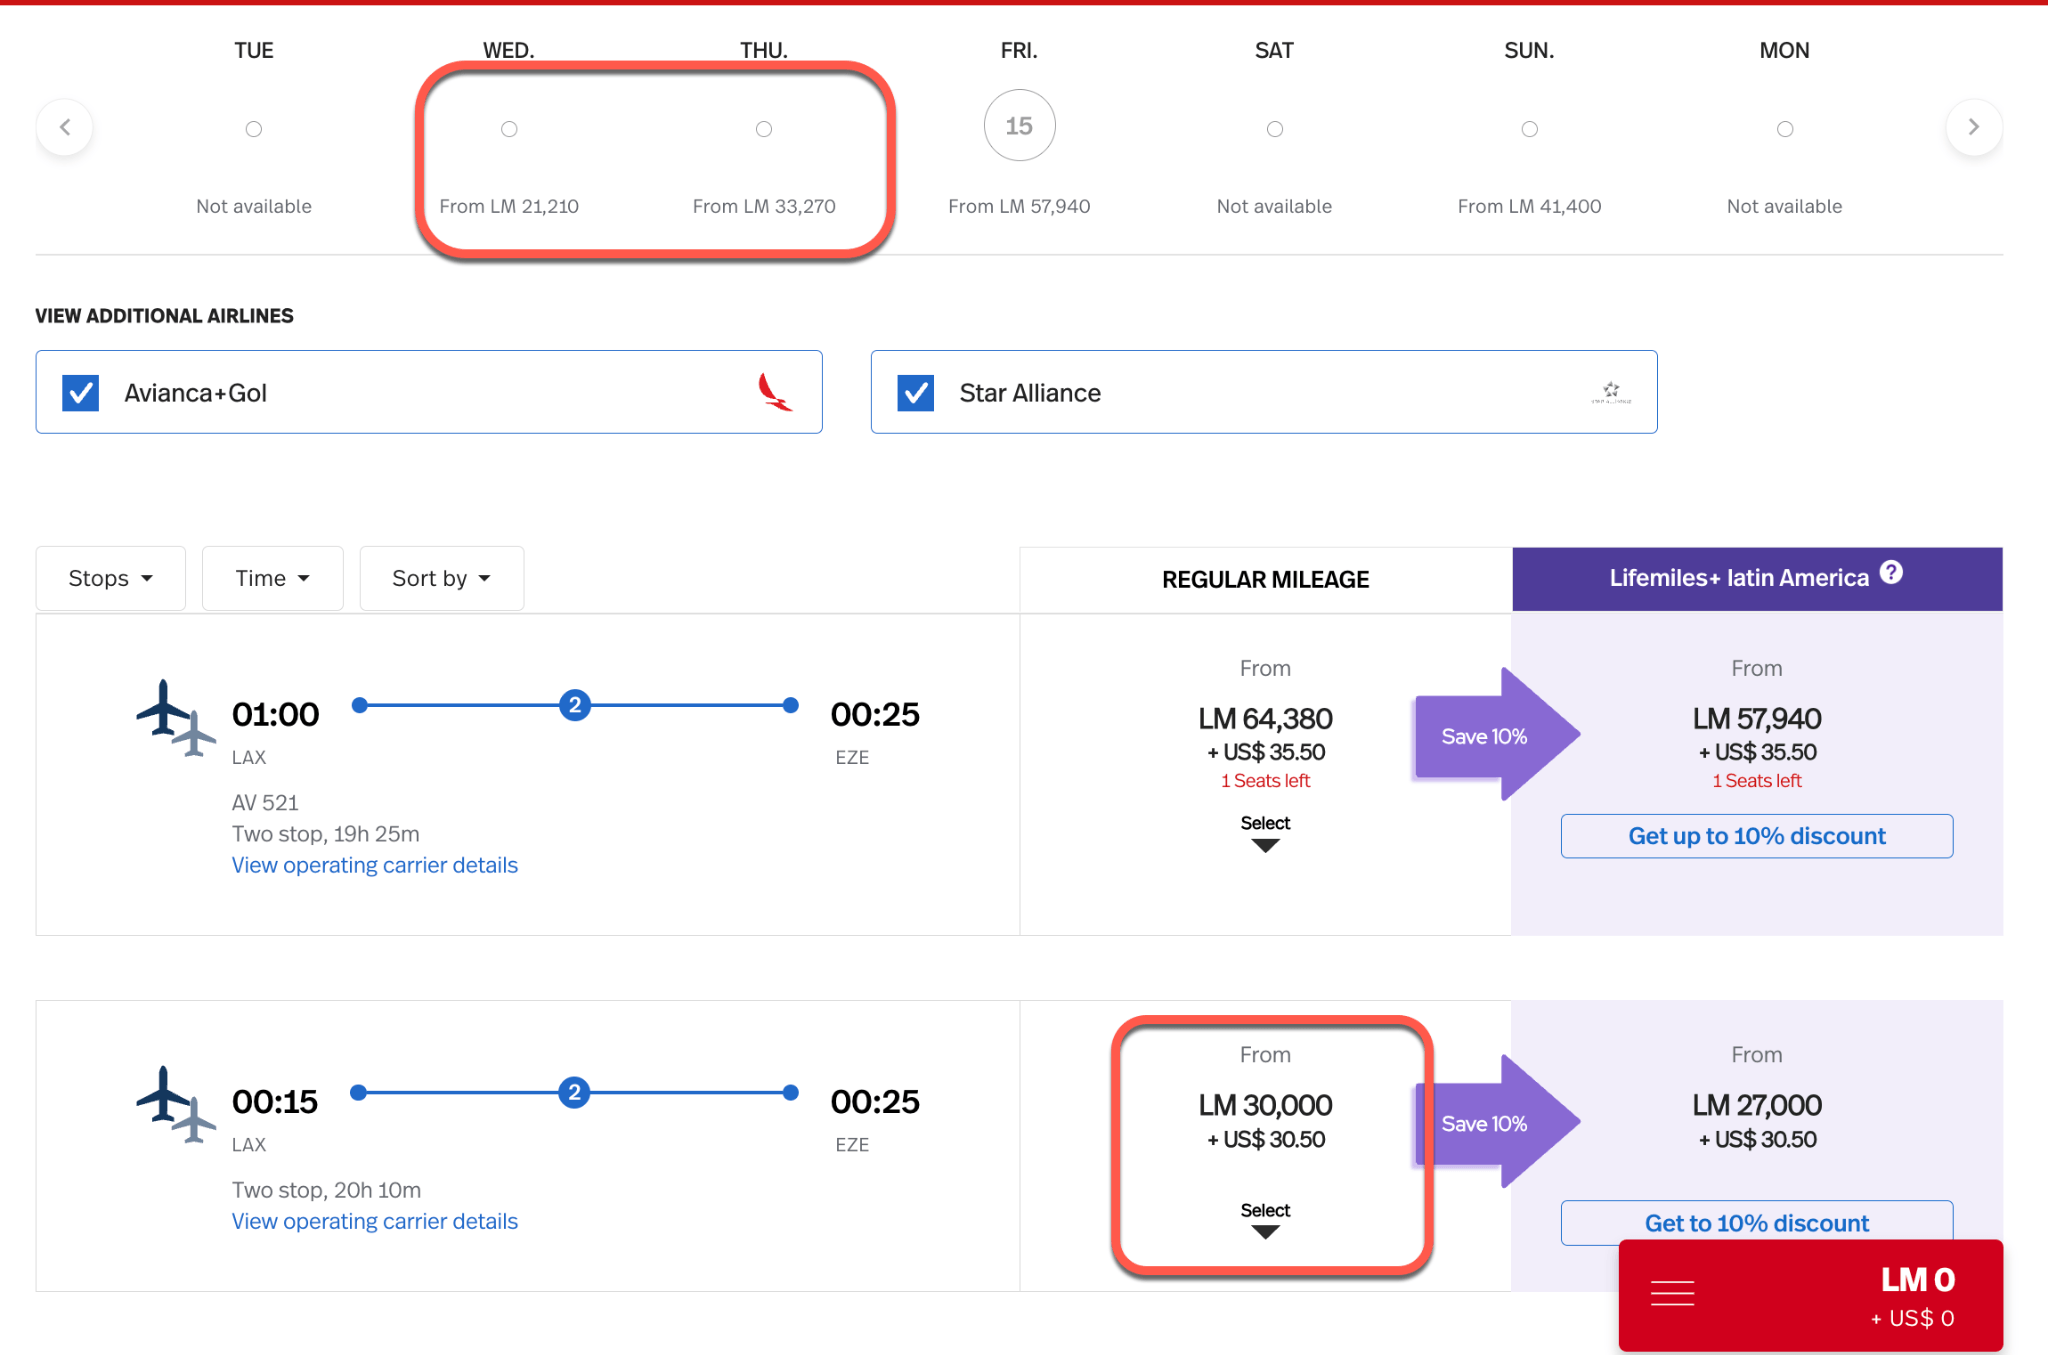Click Get to 10% discount button
The width and height of the screenshot is (2048, 1355).
coord(1757,1223)
